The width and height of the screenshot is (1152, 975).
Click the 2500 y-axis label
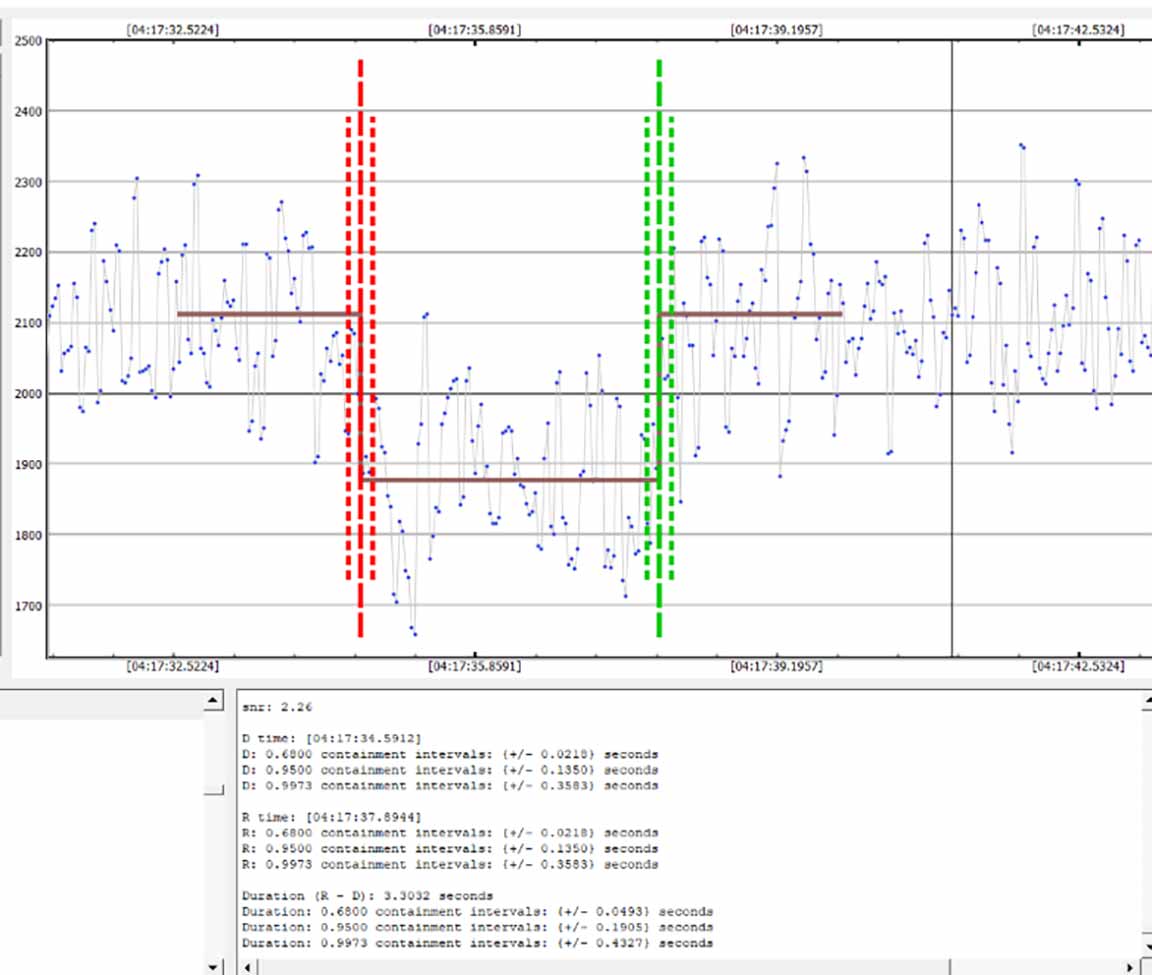(x=28, y=41)
